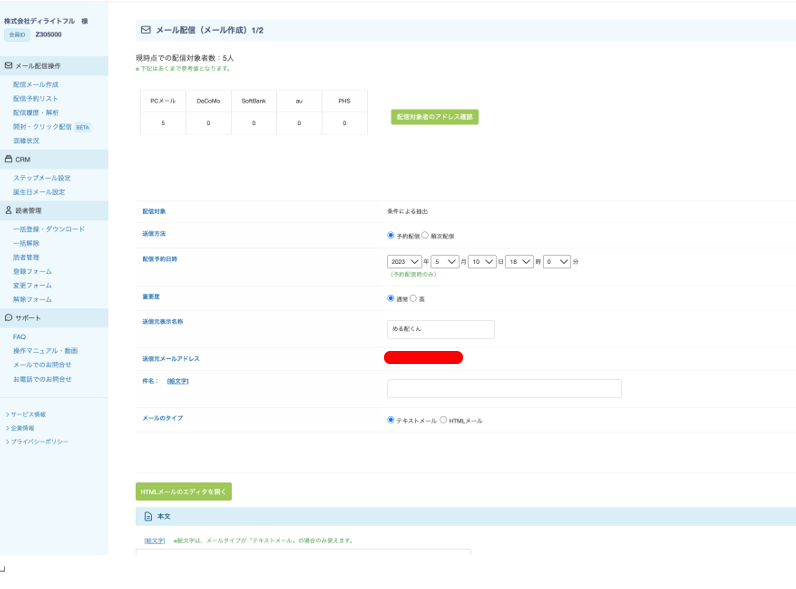
Task: Click the envelope icon beside メール配信操作
Action: 9,65
